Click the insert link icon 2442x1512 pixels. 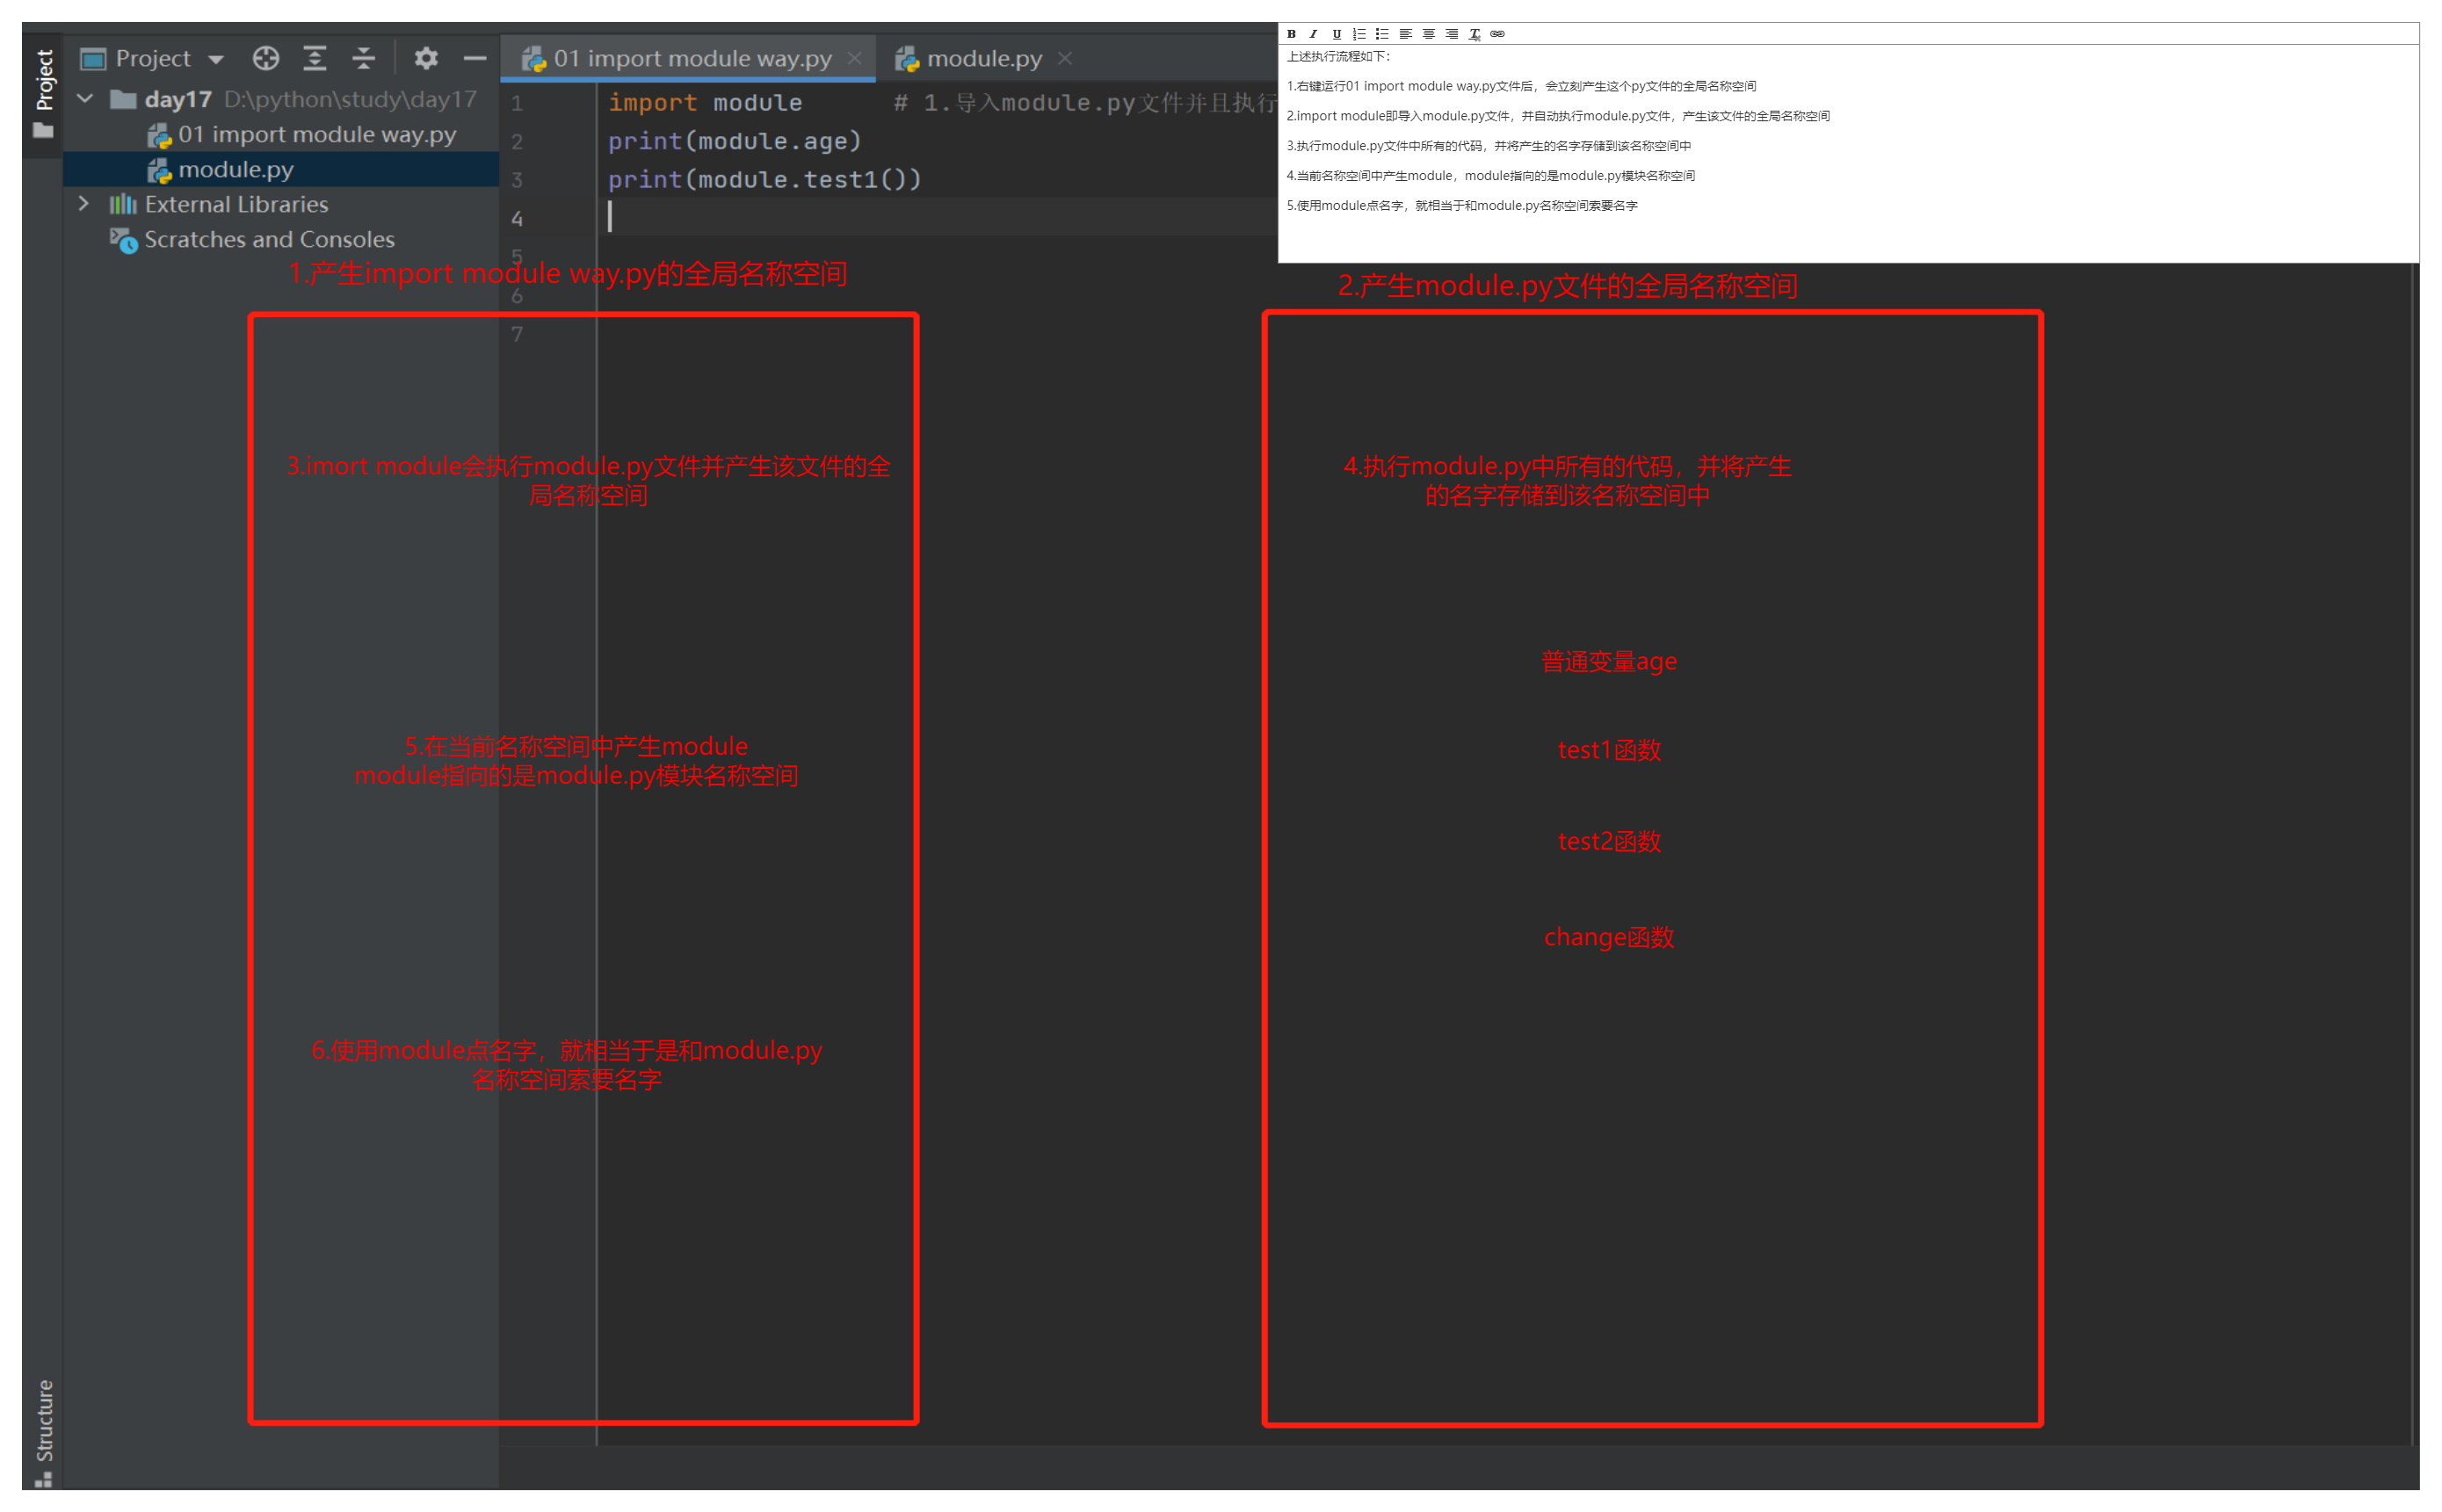[1497, 34]
